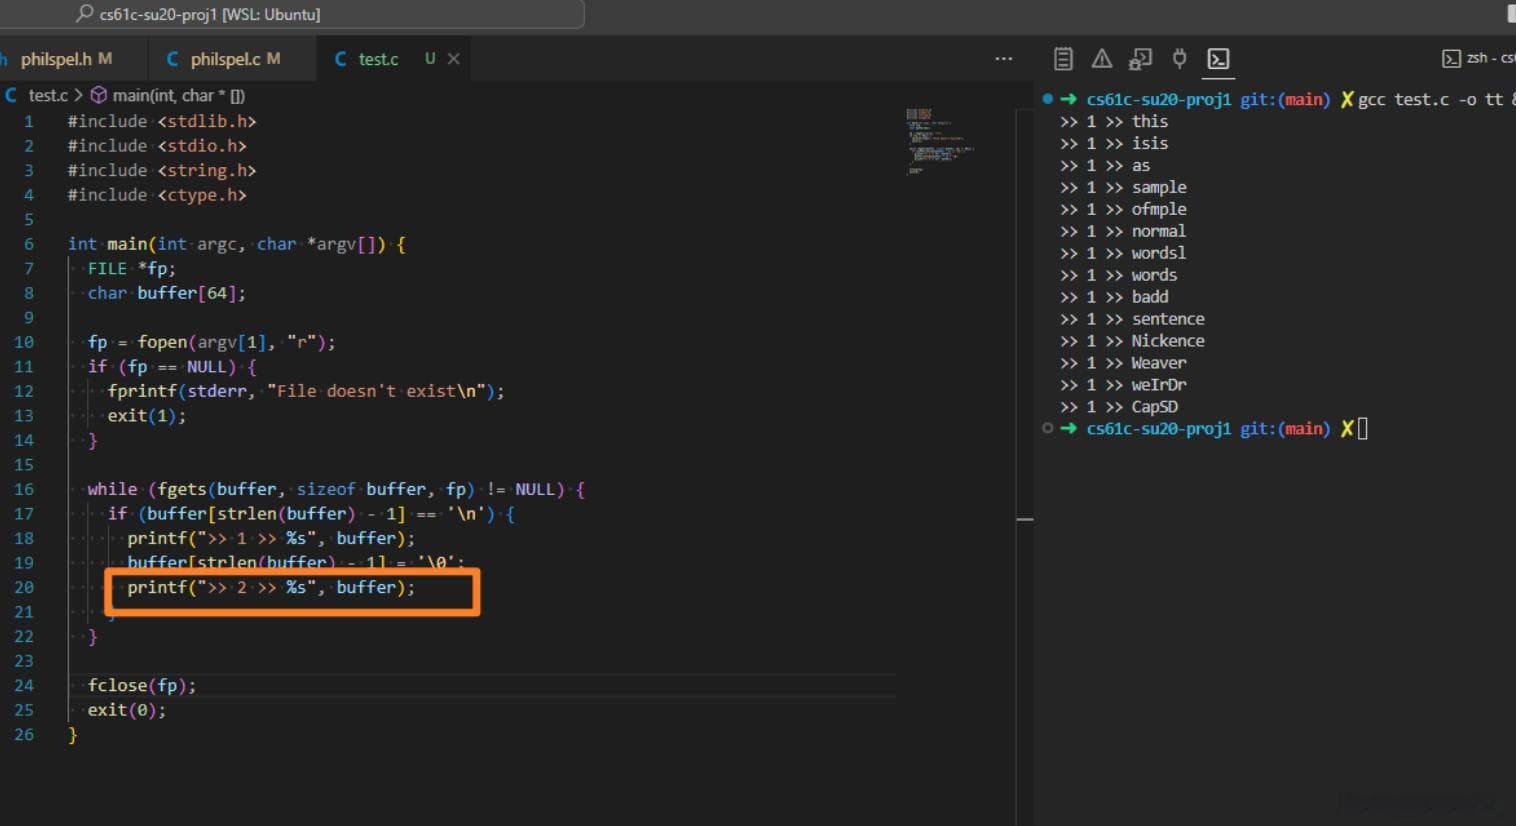Click the printf ">> 1 >>" line
Viewport: 1516px width, 826px height.
(271, 538)
